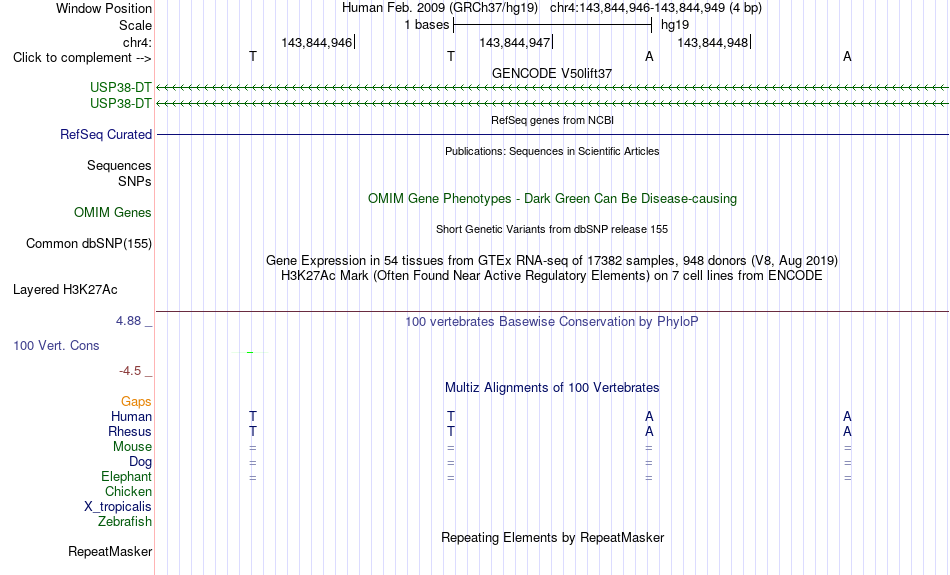Click the Human Feb. 2009 (GRCh37/hg19) header text

(440, 8)
